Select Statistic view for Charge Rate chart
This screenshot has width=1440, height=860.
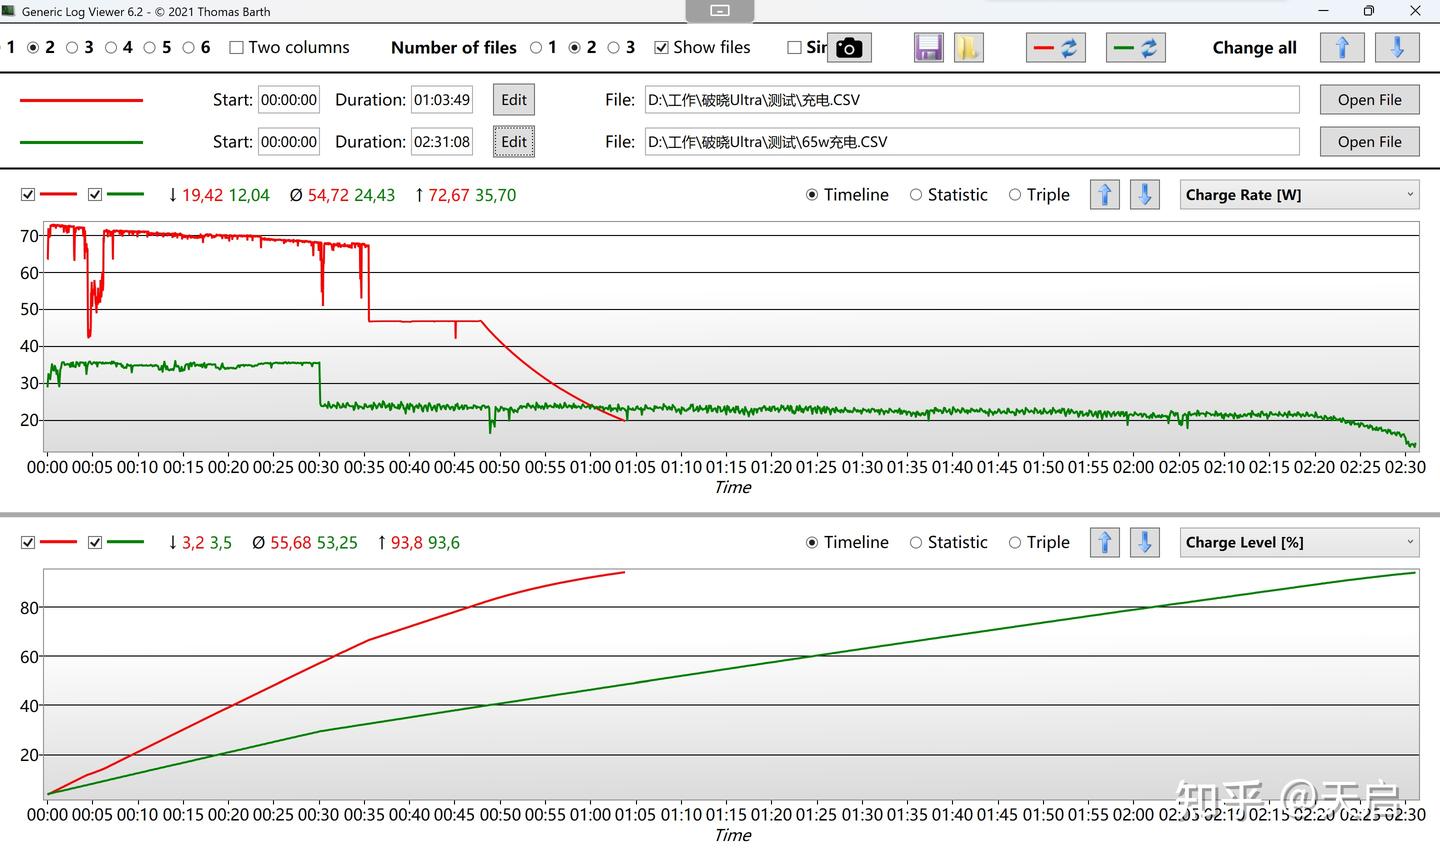(916, 195)
